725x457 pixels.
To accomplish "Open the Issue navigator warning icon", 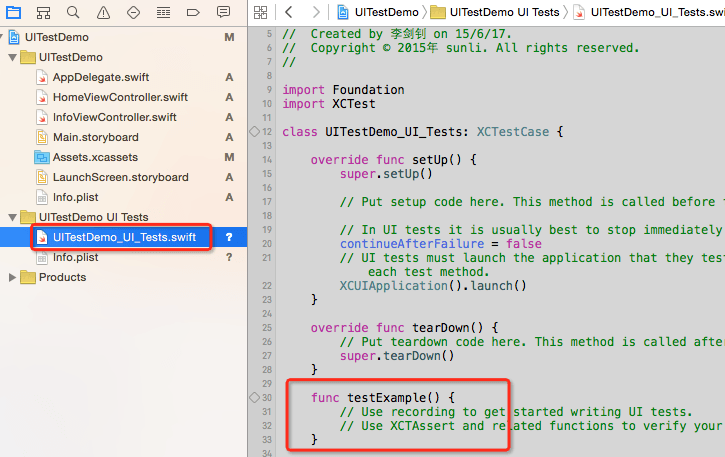I will point(103,12).
